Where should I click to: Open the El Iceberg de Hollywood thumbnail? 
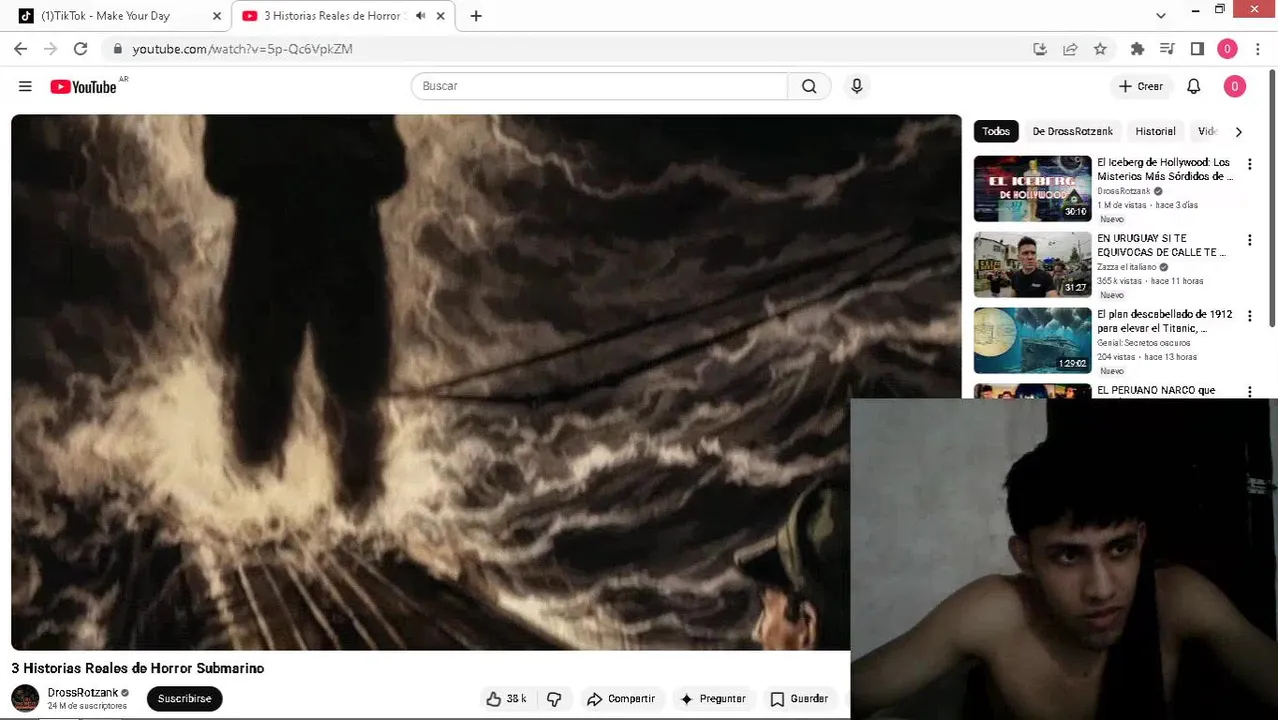1033,188
